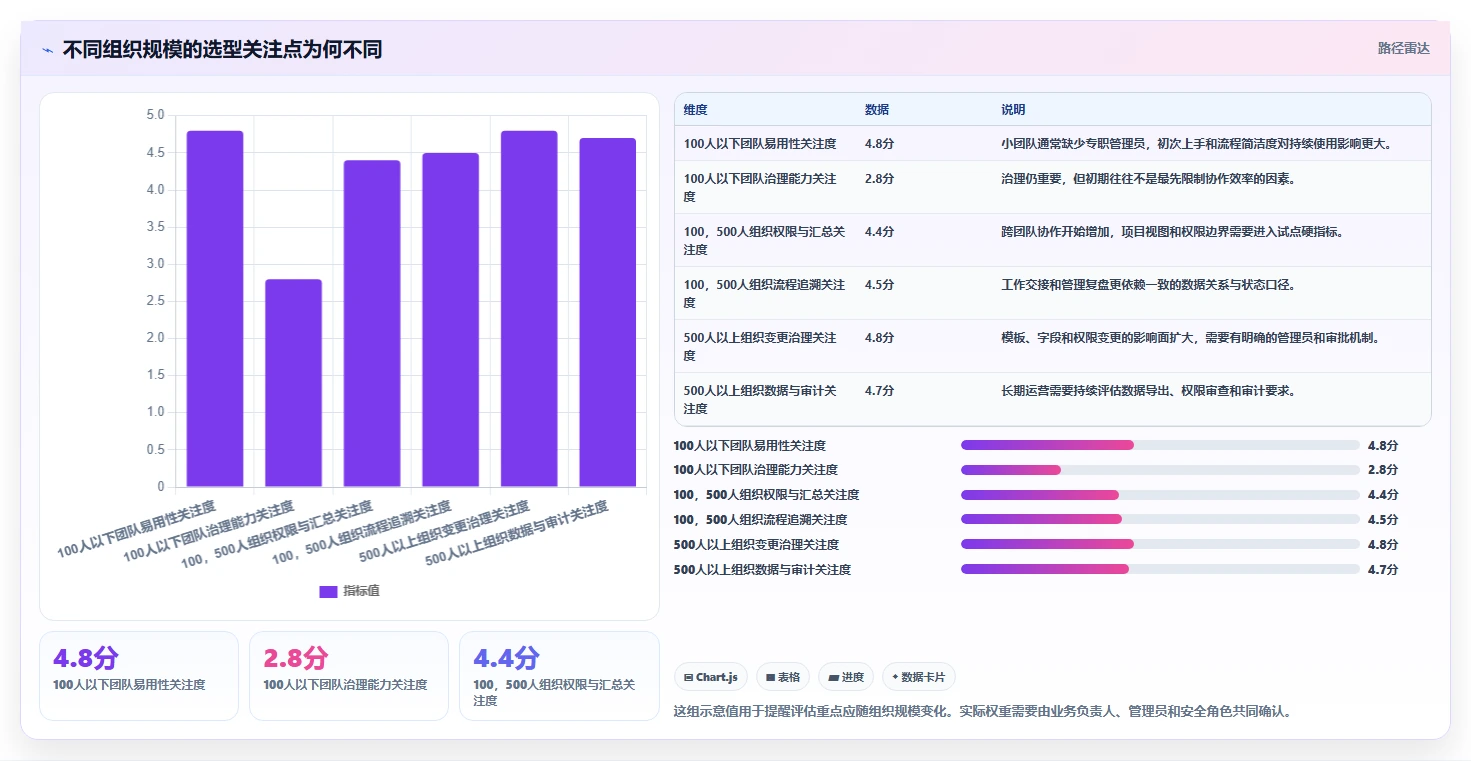Click the progress bar for 100，500人组织权限与汇总关注度
1471x761 pixels.
click(1160, 495)
